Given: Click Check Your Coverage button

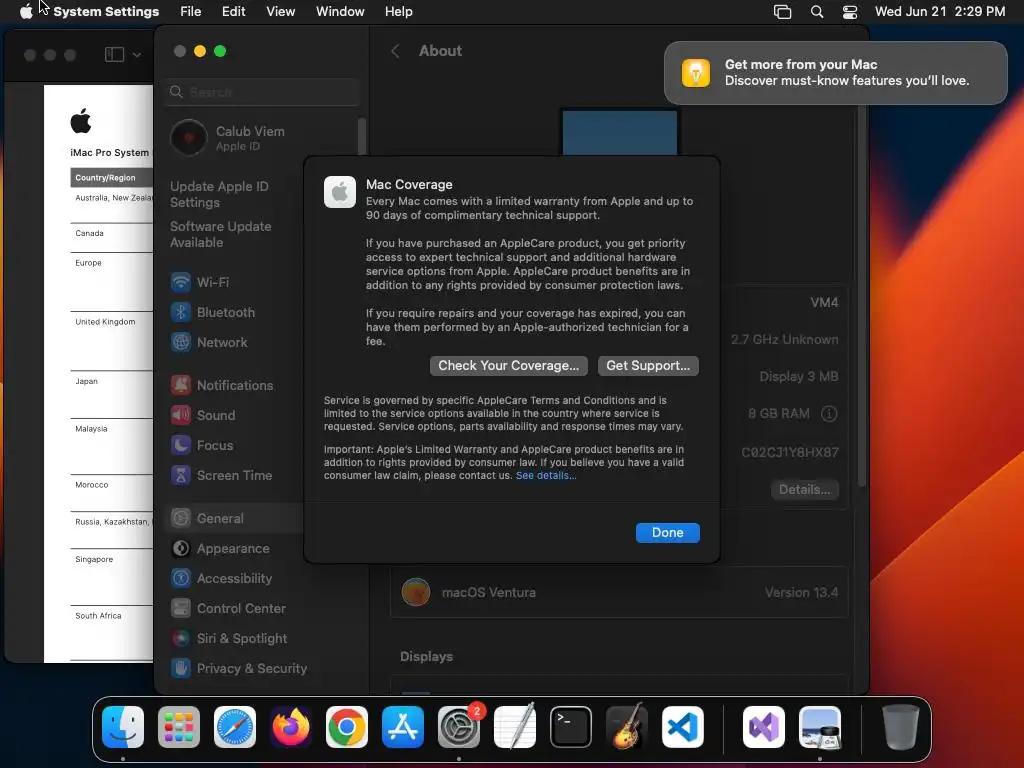Looking at the screenshot, I should pos(509,366).
